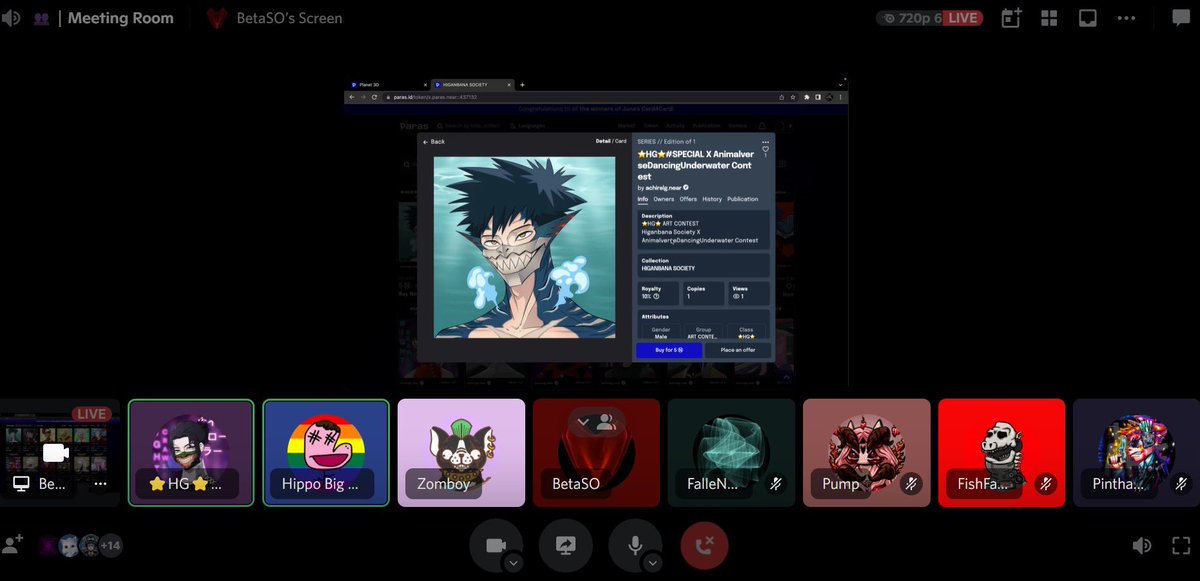The image size is (1200, 581).
Task: Select the Pintha participant tile
Action: point(1136,453)
